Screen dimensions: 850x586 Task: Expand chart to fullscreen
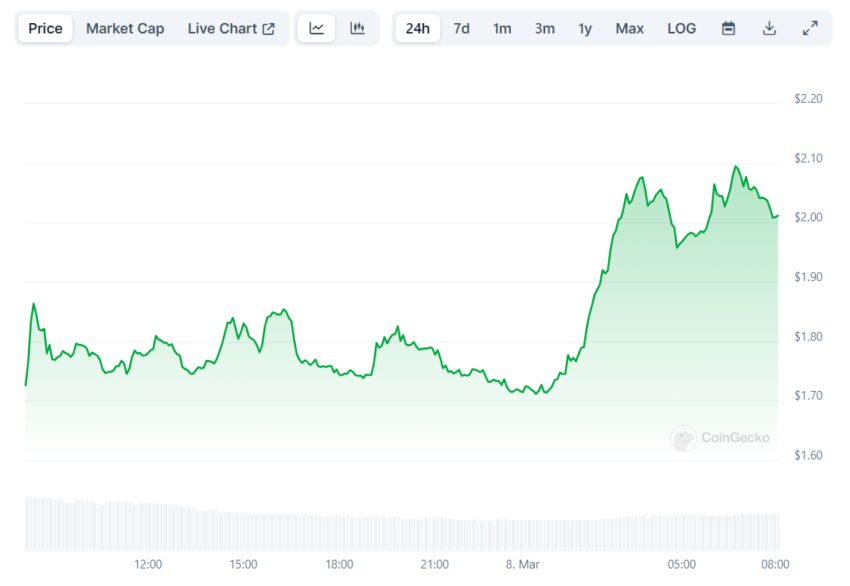tap(810, 28)
